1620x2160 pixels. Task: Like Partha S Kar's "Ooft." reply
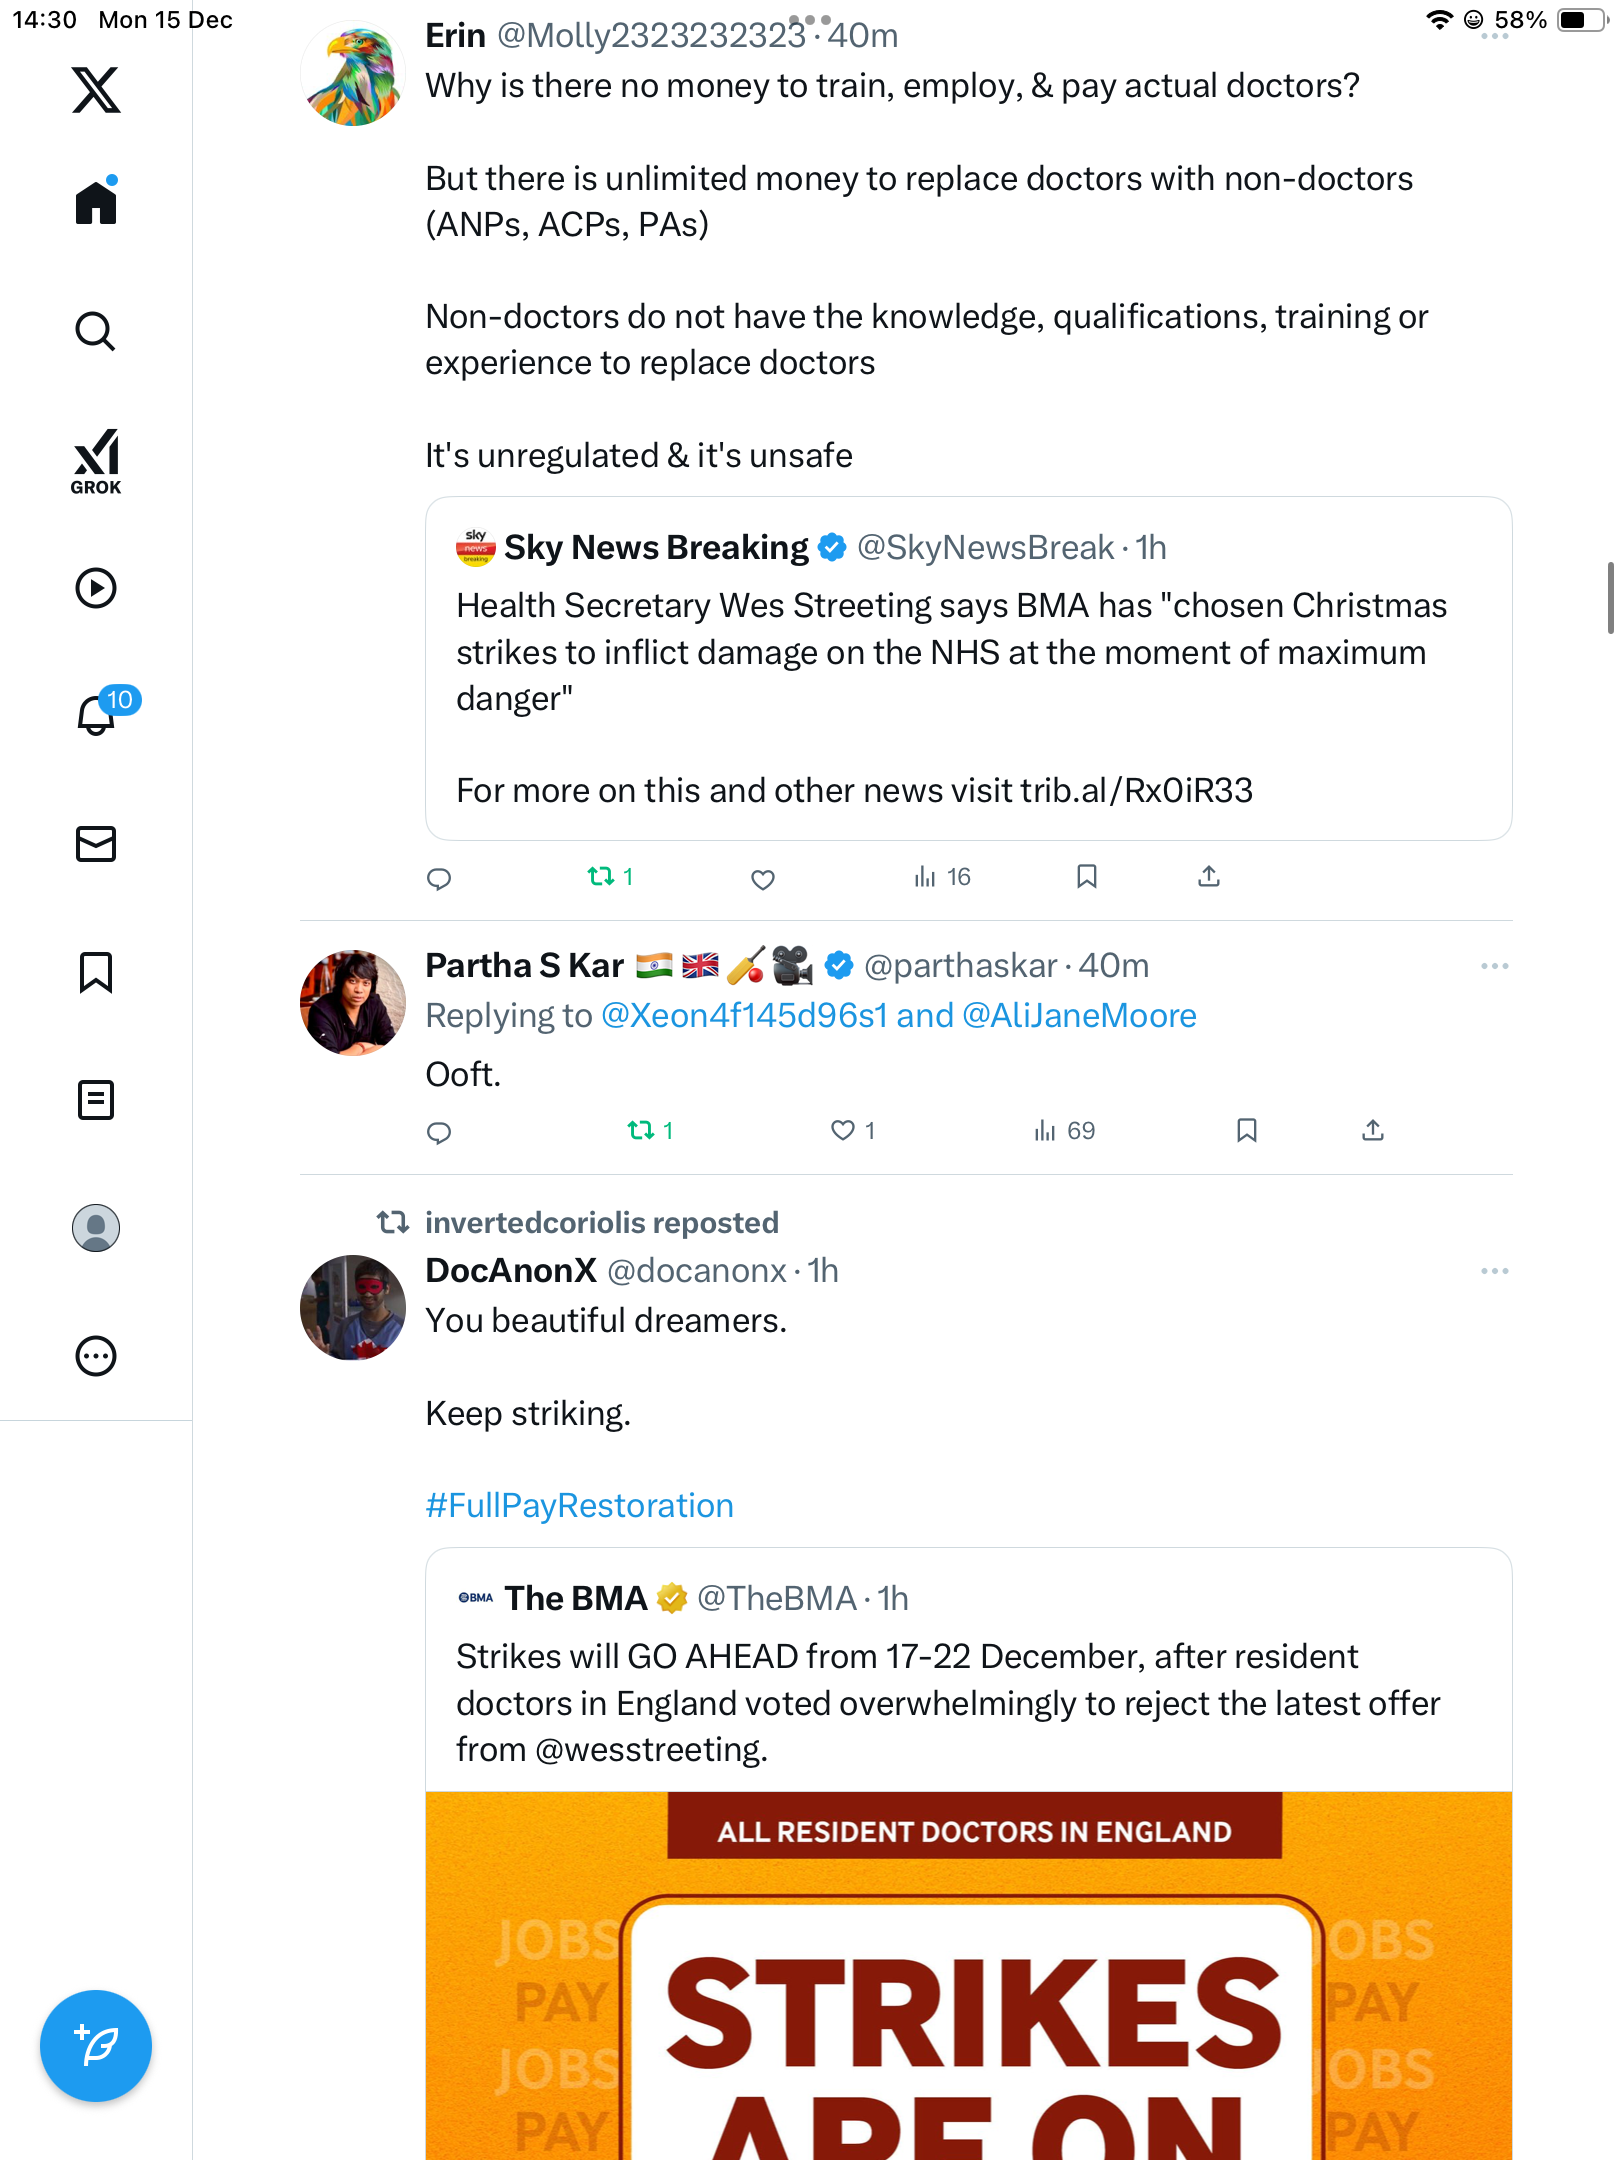tap(843, 1130)
